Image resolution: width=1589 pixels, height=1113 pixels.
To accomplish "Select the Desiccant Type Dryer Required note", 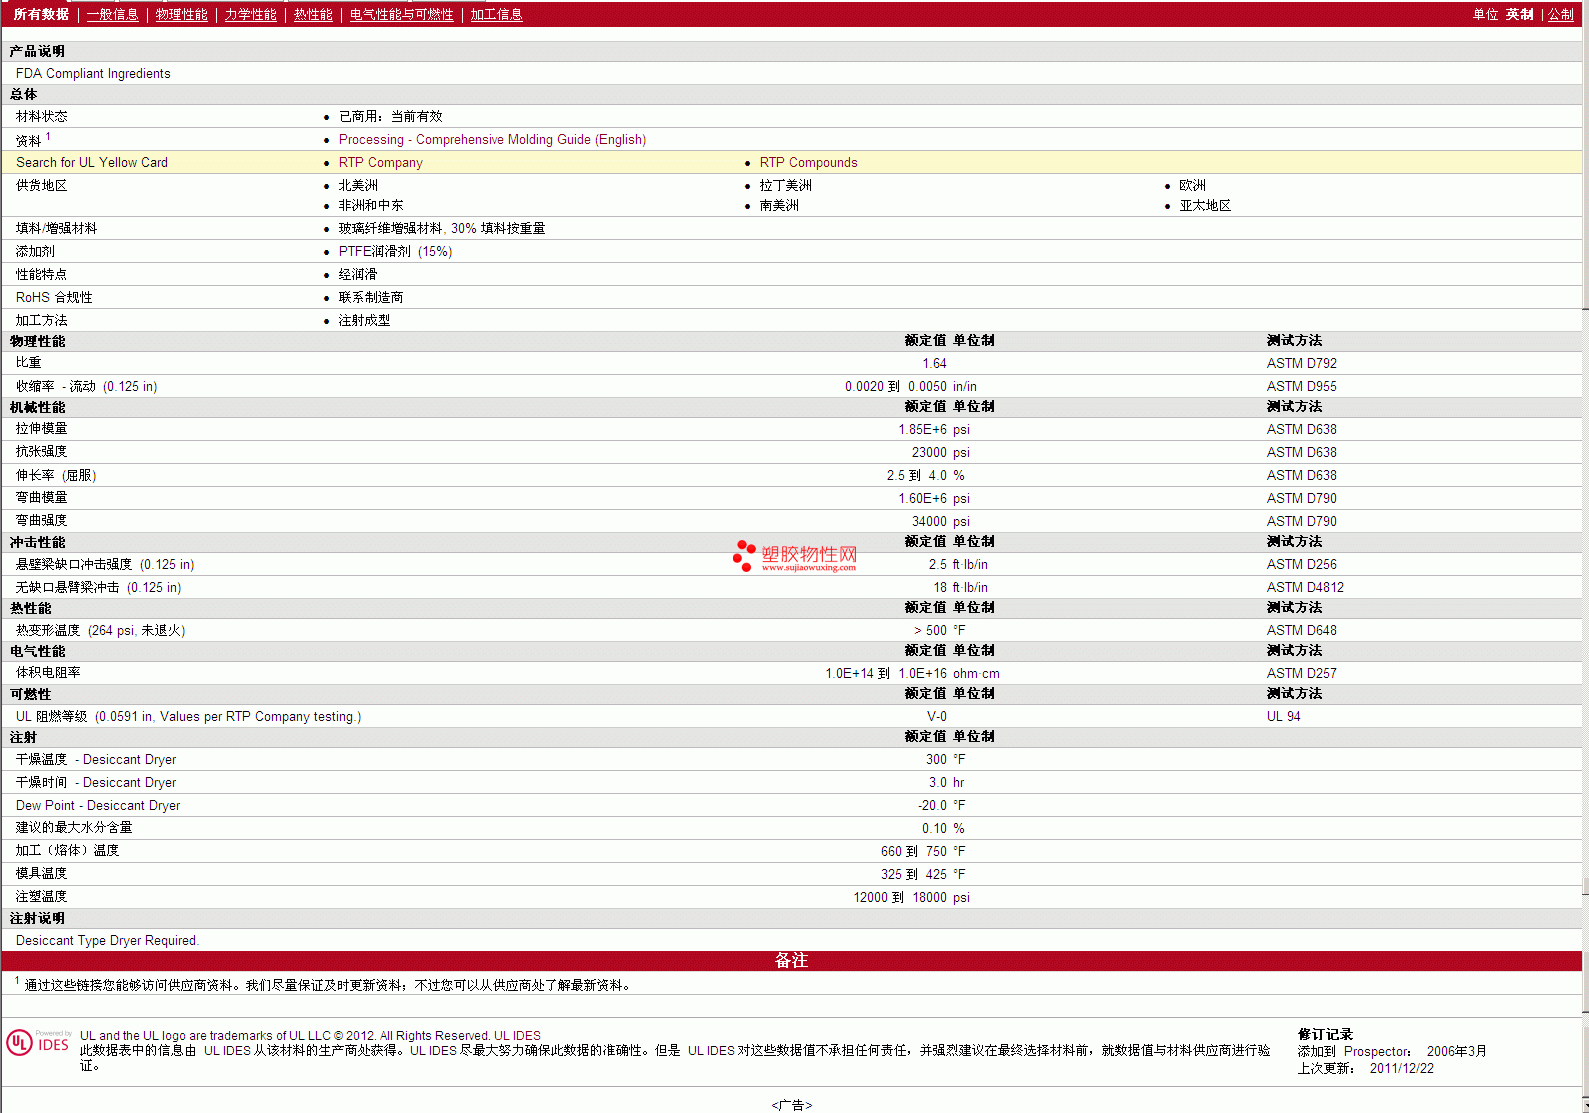I will (x=107, y=941).
